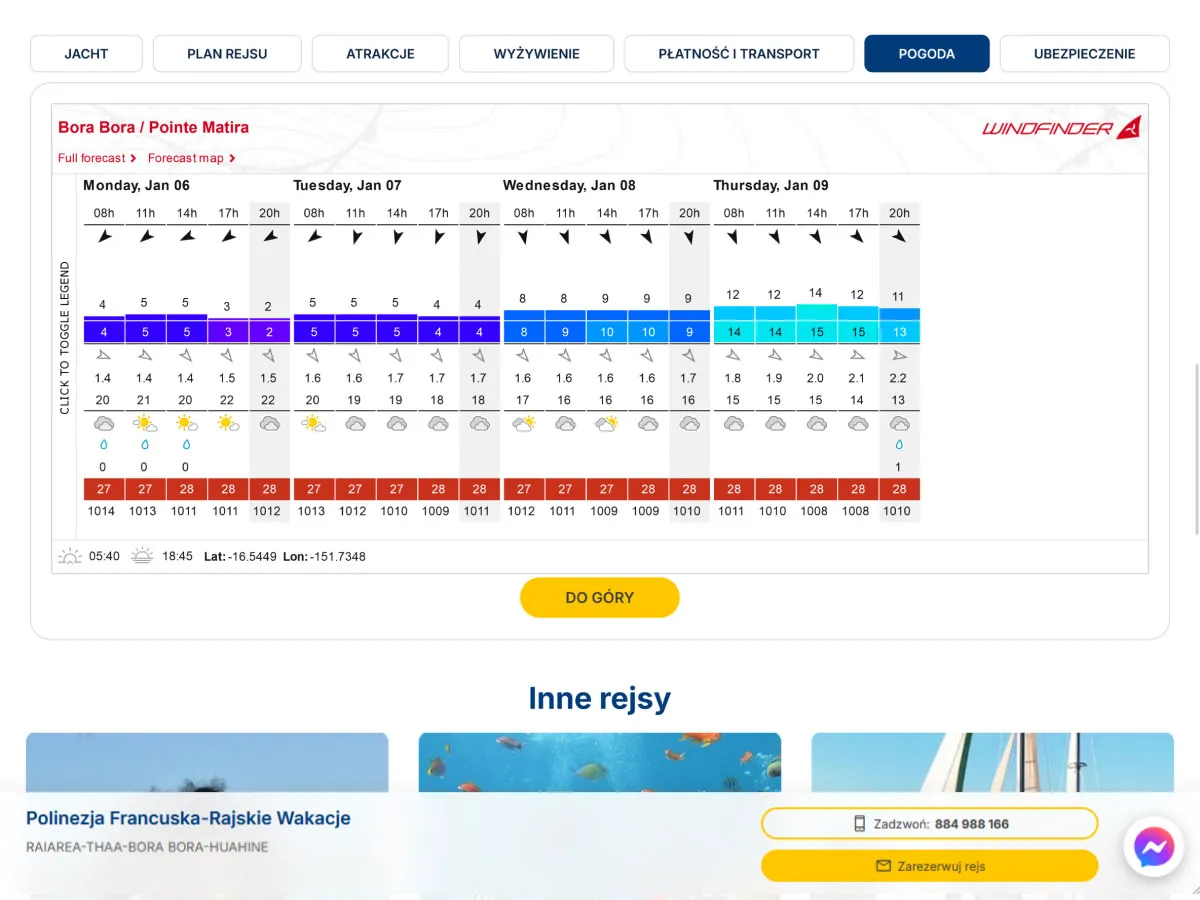Click Monday 11h partly sunny weather icon

145,423
